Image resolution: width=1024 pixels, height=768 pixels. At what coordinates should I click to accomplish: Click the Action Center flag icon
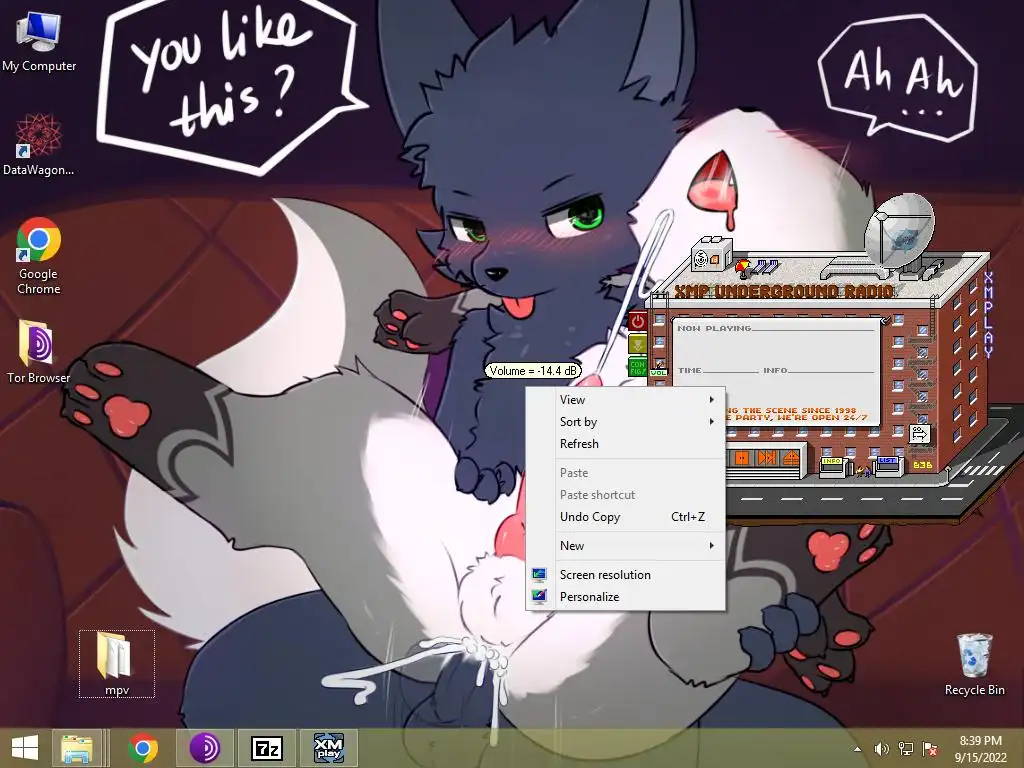929,749
